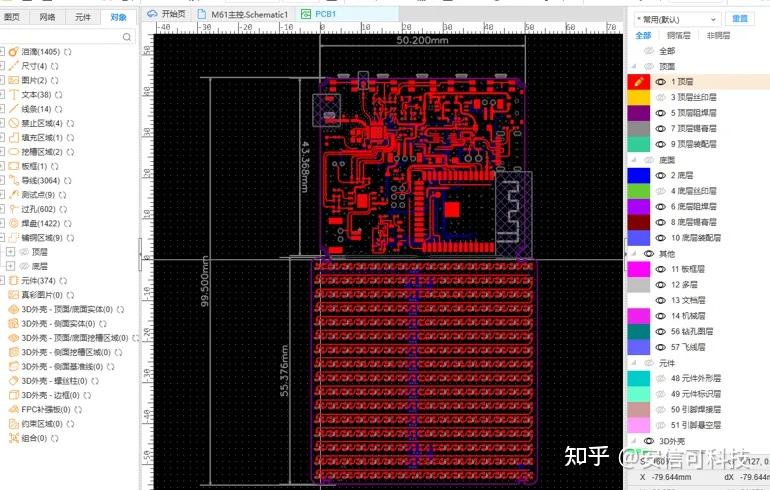
Task: Show the 4 底层丝印层 layer
Action: (661, 191)
